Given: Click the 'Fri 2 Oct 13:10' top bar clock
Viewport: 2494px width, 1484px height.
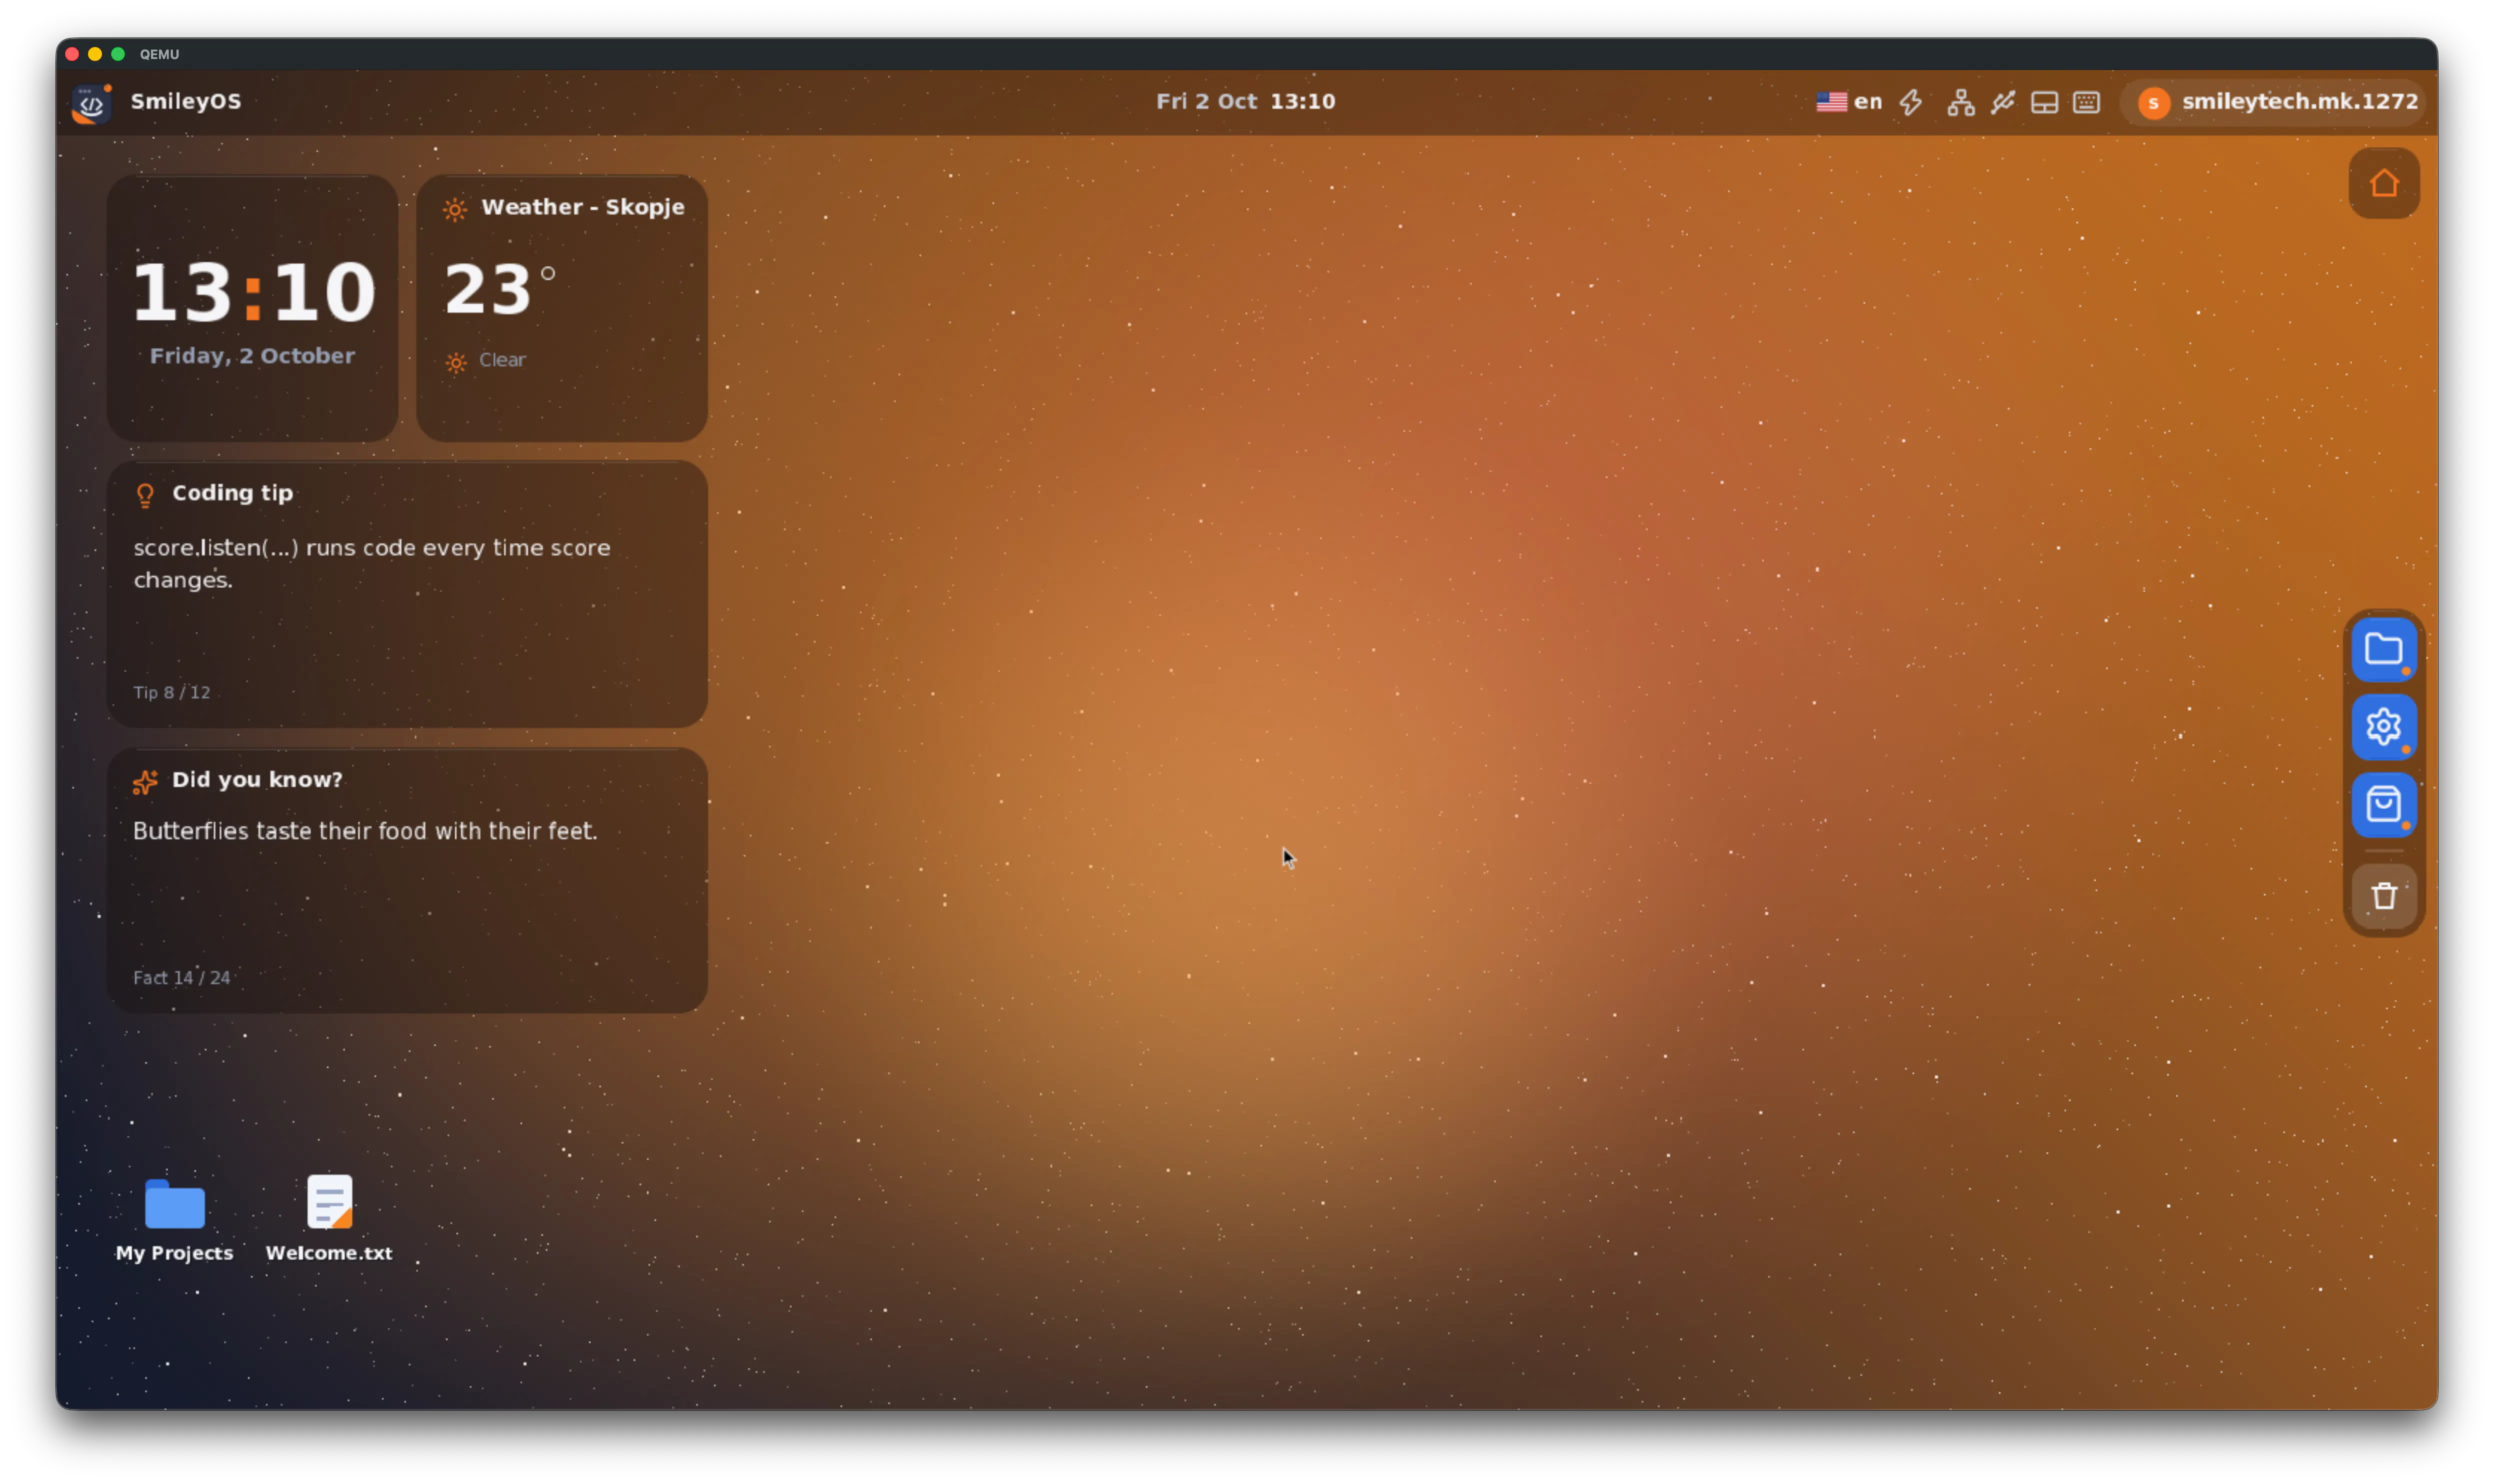Looking at the screenshot, I should 1246,102.
